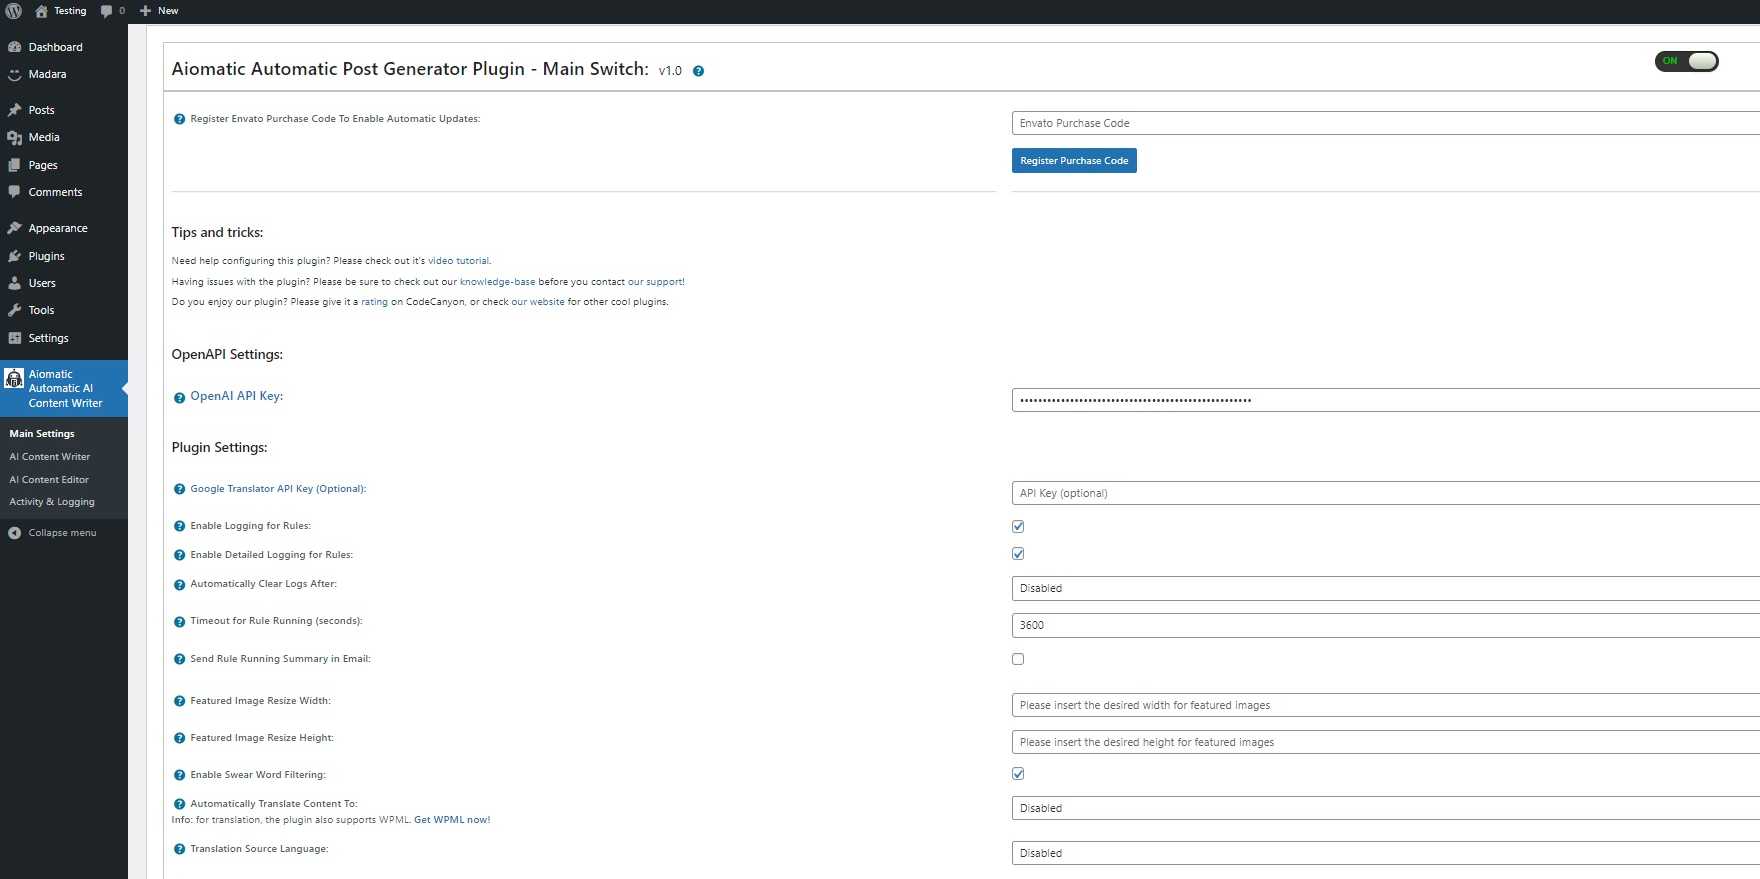Open Automatically Translate Content To dropdown

click(x=1385, y=808)
